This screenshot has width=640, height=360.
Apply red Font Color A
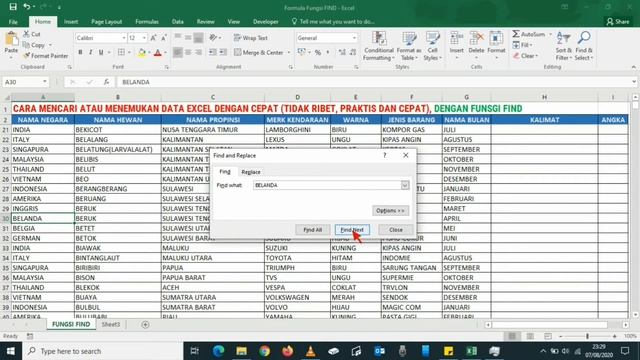point(158,52)
